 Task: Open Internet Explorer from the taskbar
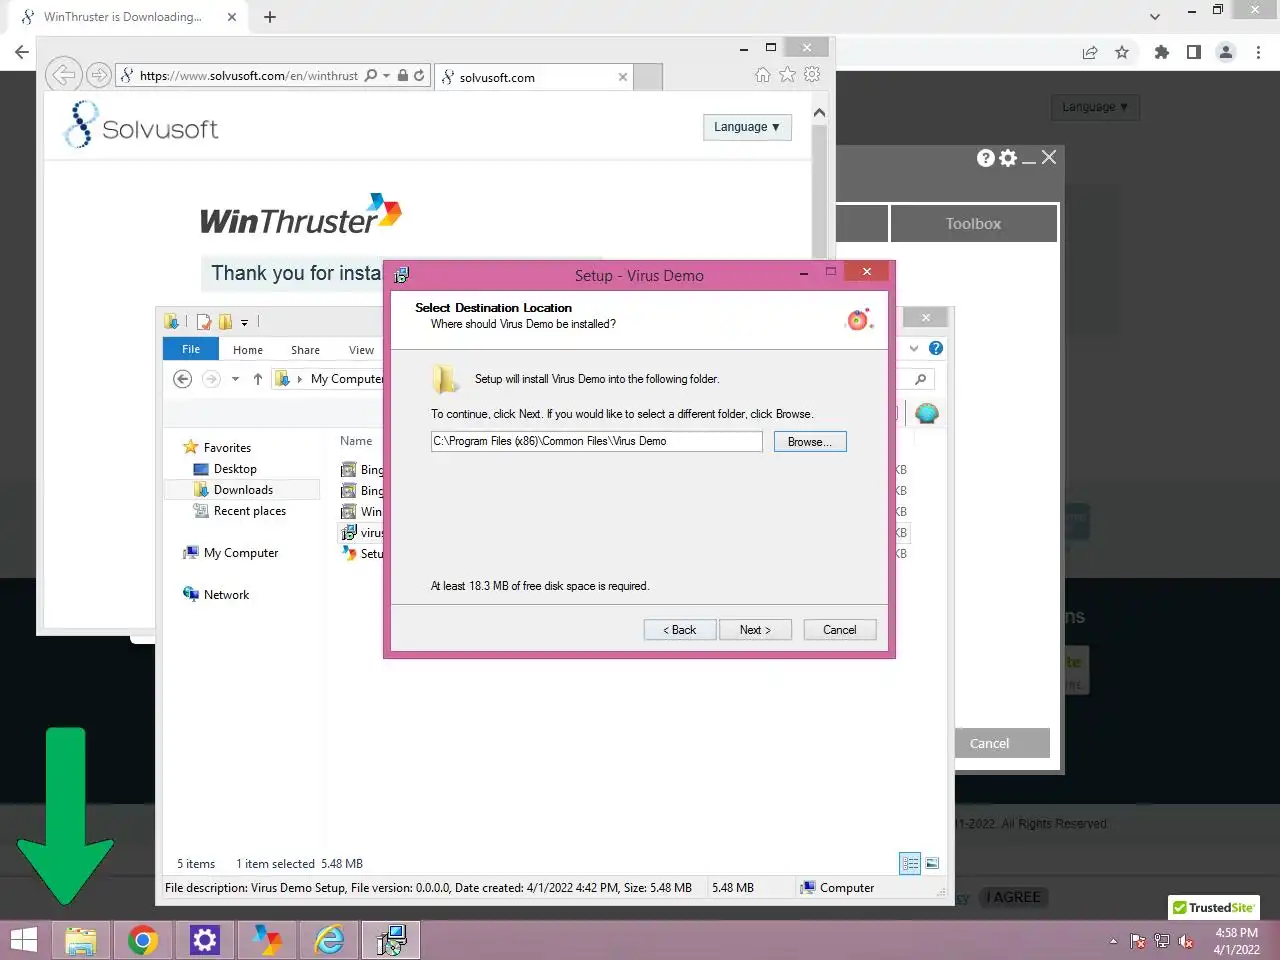point(329,940)
